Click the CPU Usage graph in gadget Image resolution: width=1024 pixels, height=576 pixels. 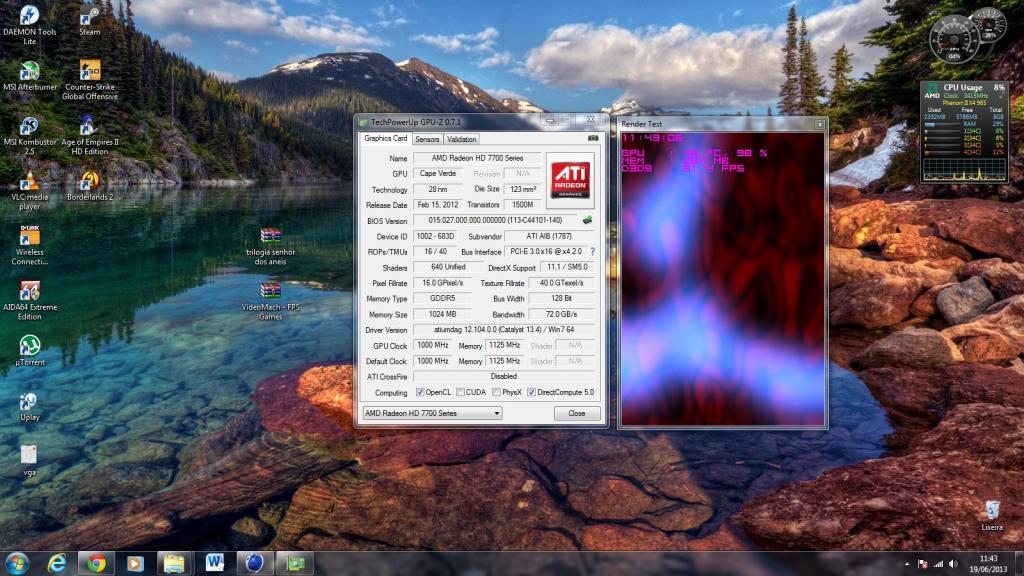tap(965, 170)
